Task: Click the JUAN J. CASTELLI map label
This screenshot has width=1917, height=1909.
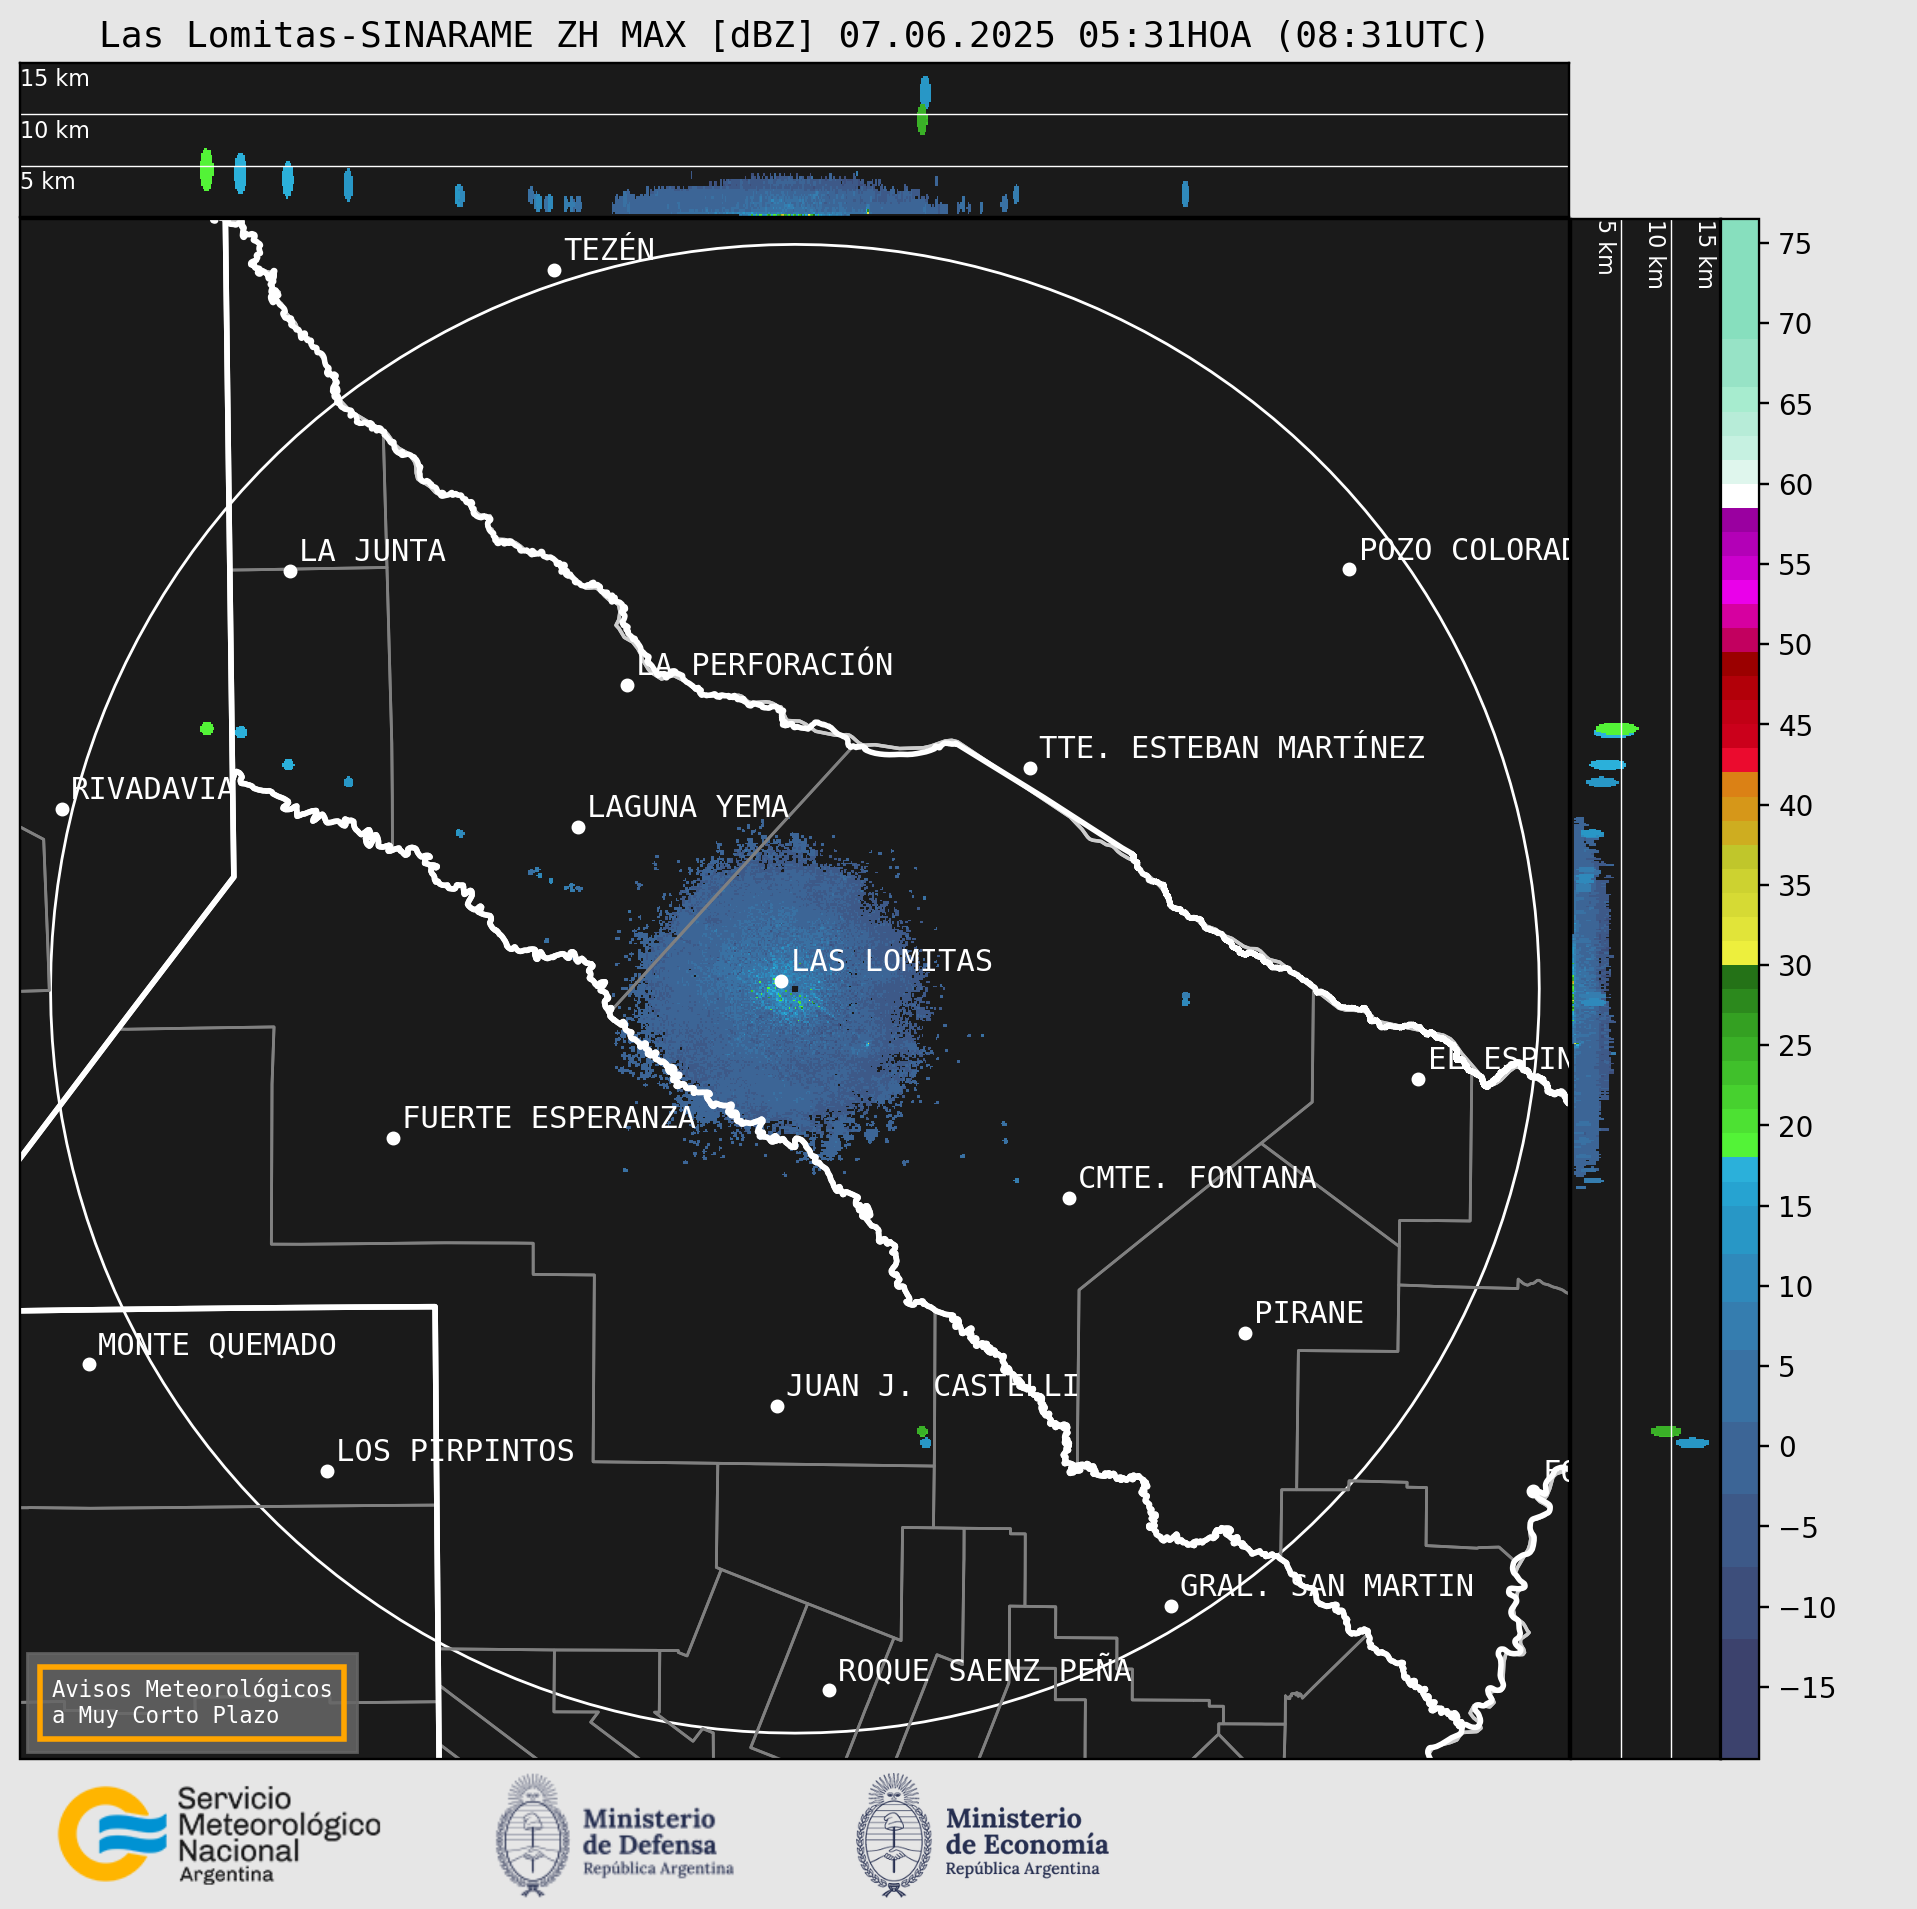Action: (x=932, y=1386)
